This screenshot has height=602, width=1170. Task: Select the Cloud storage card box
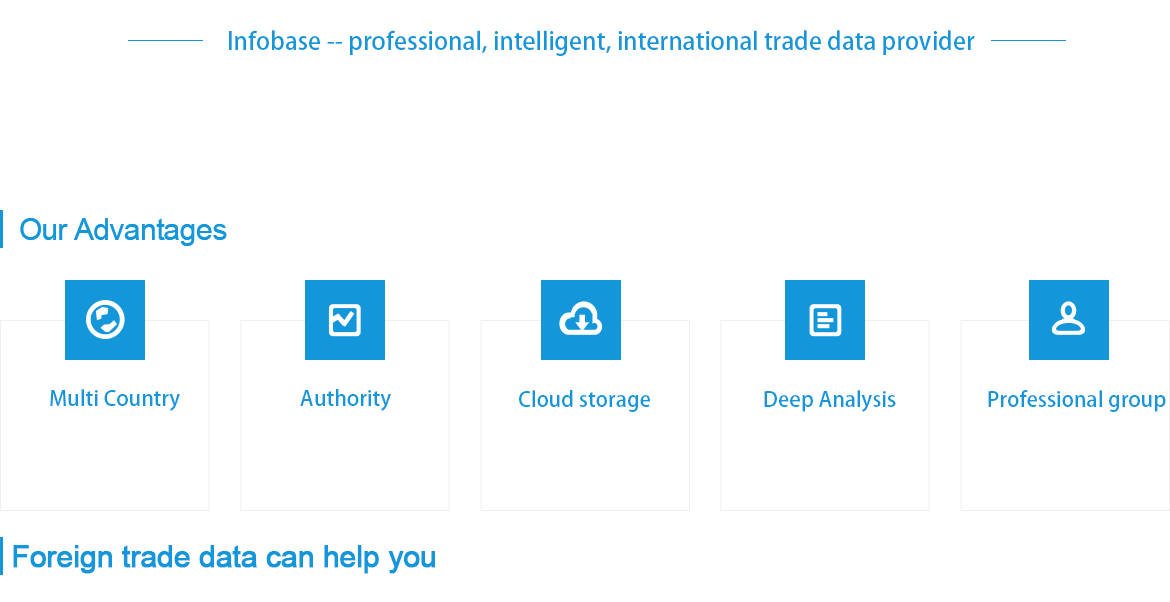click(585, 416)
